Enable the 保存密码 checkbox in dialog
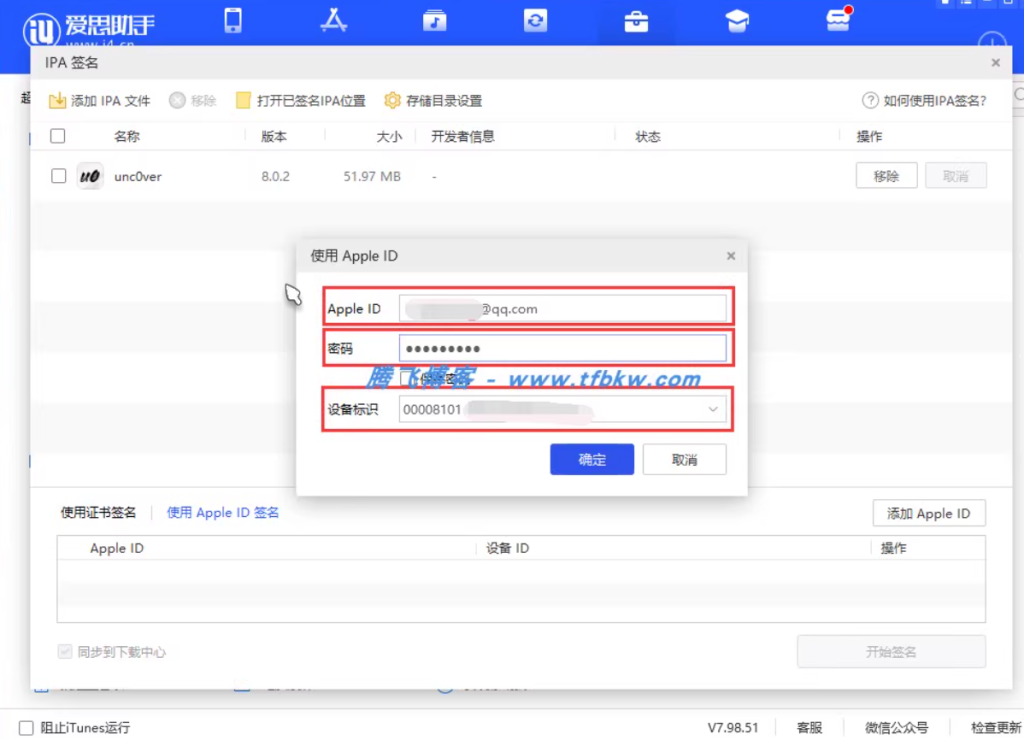 (406, 375)
